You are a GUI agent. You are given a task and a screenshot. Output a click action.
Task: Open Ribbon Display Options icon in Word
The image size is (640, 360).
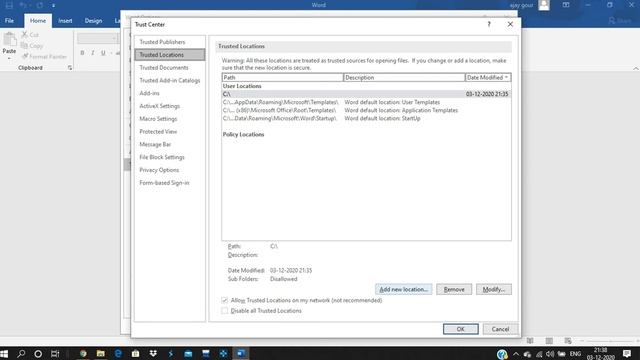click(566, 5)
